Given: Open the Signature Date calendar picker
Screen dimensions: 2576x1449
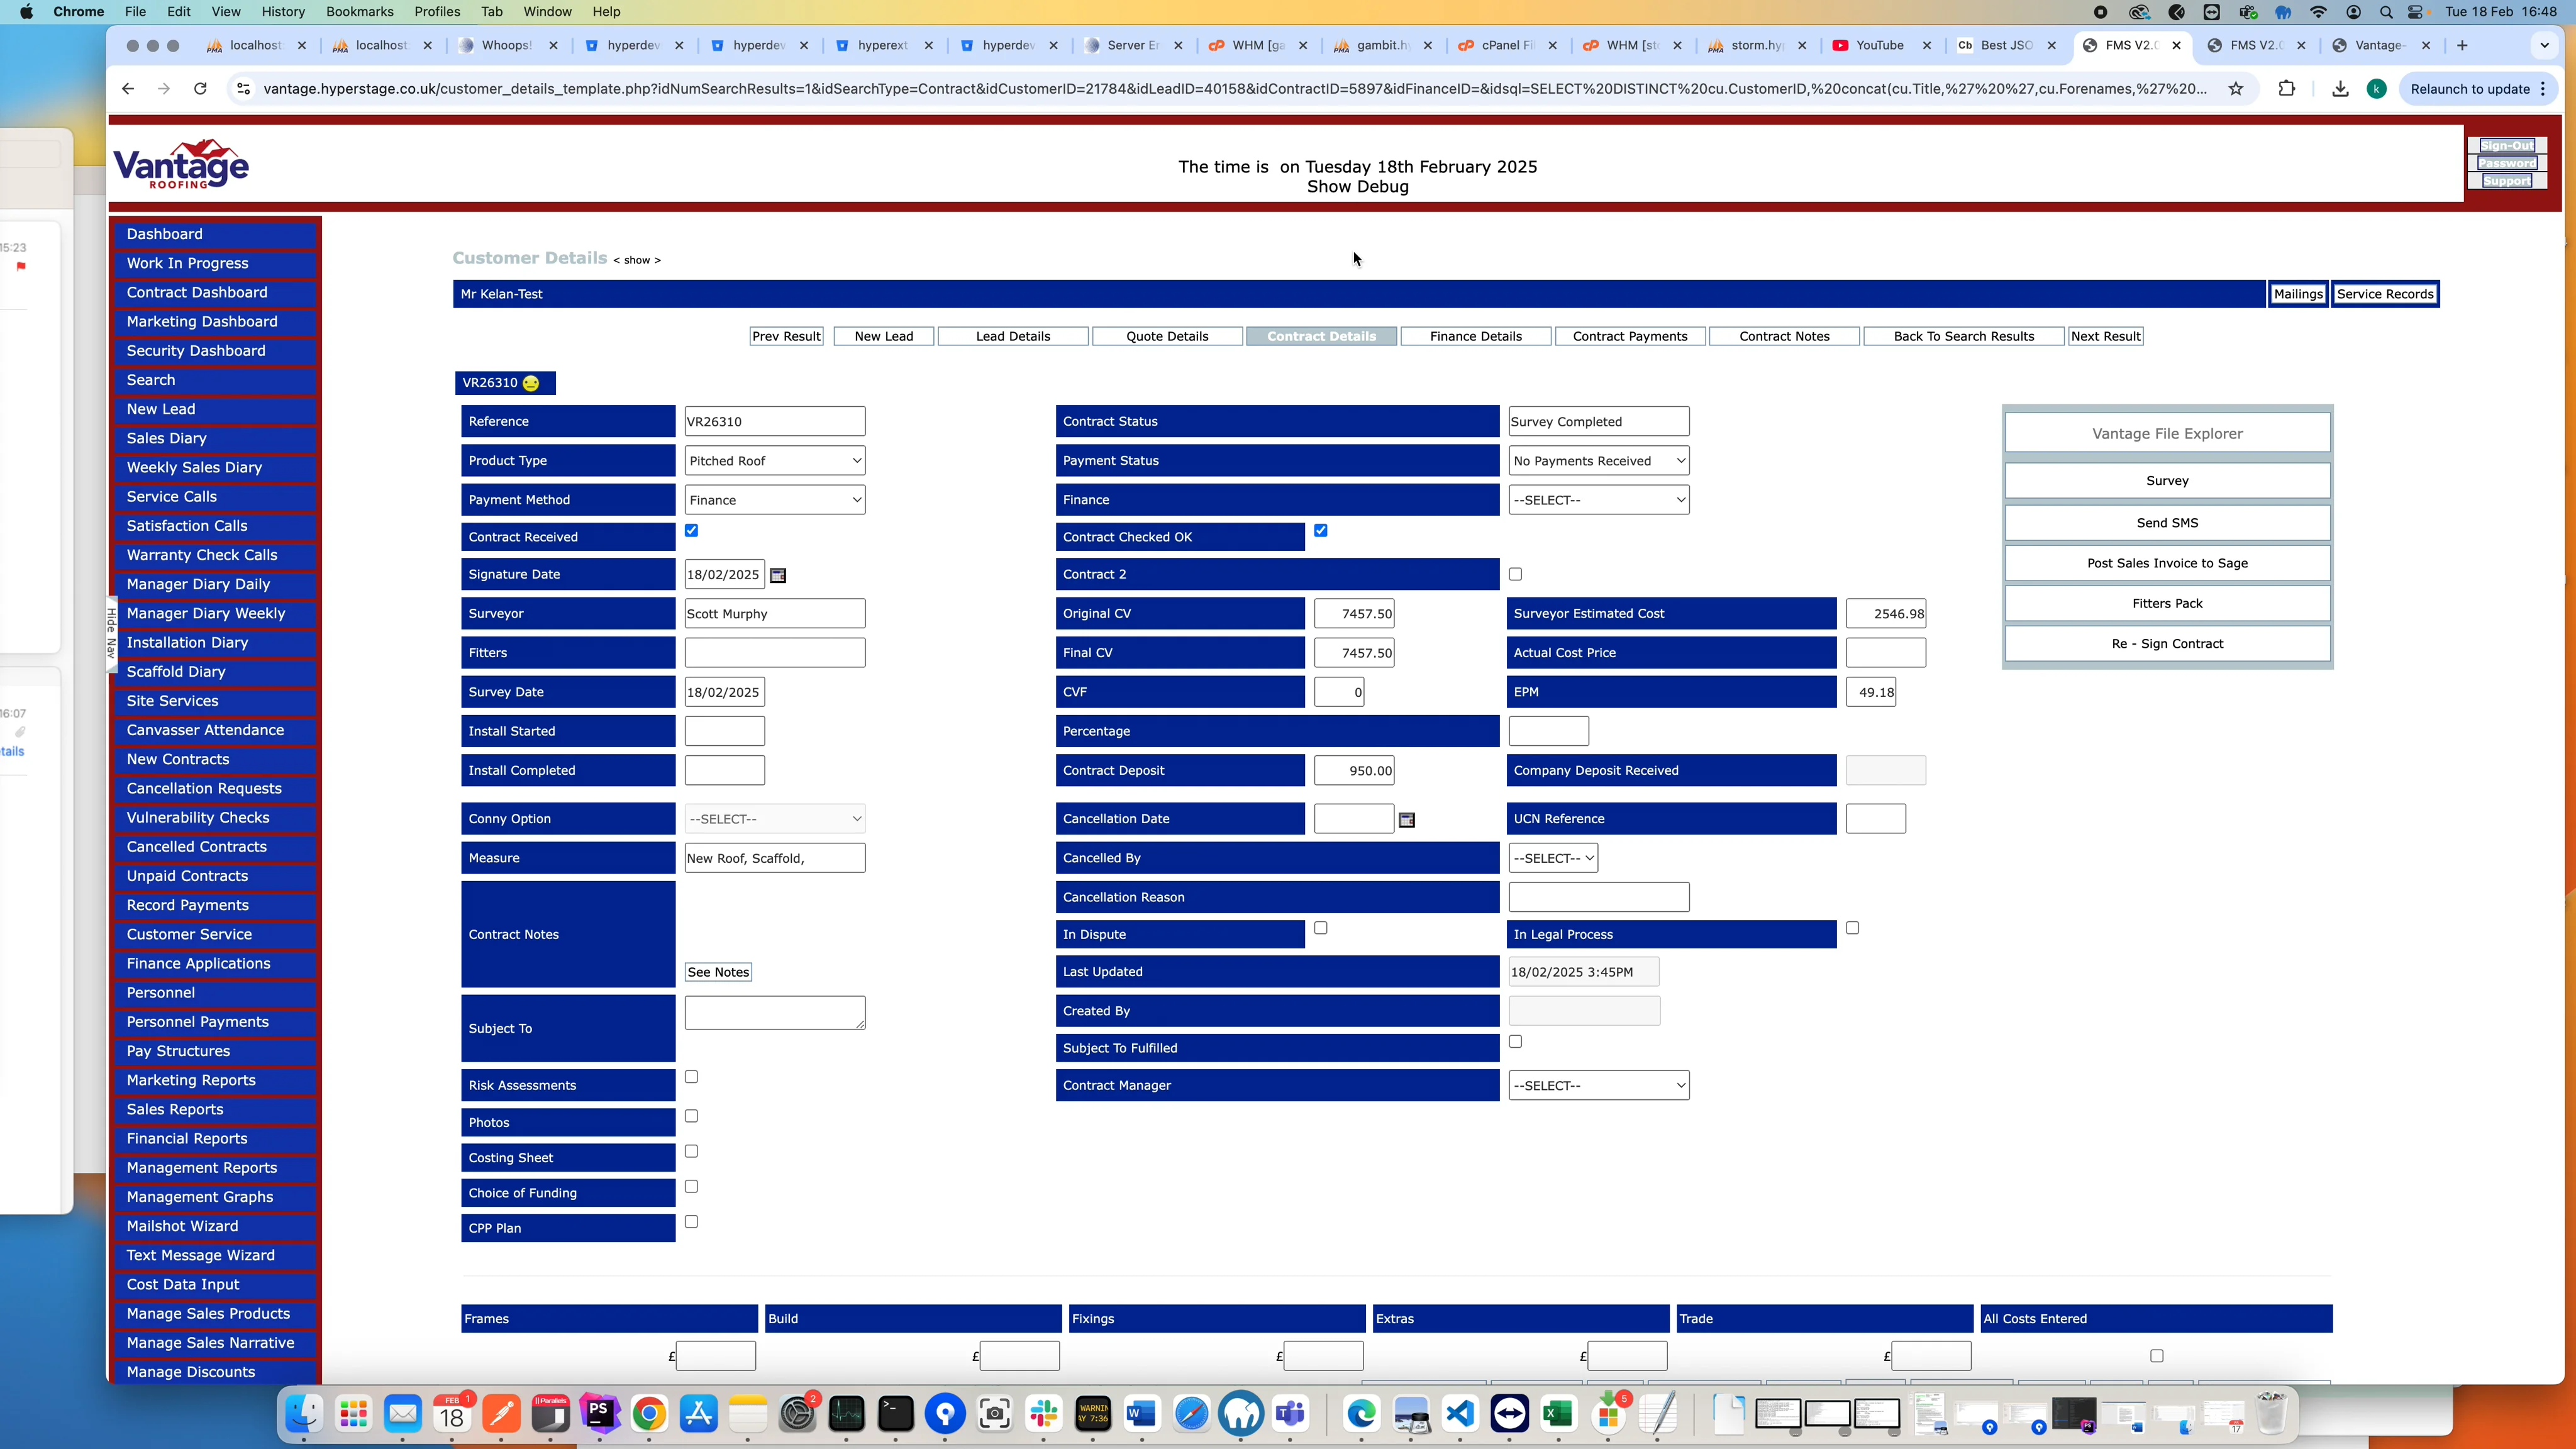Looking at the screenshot, I should pyautogui.click(x=778, y=574).
